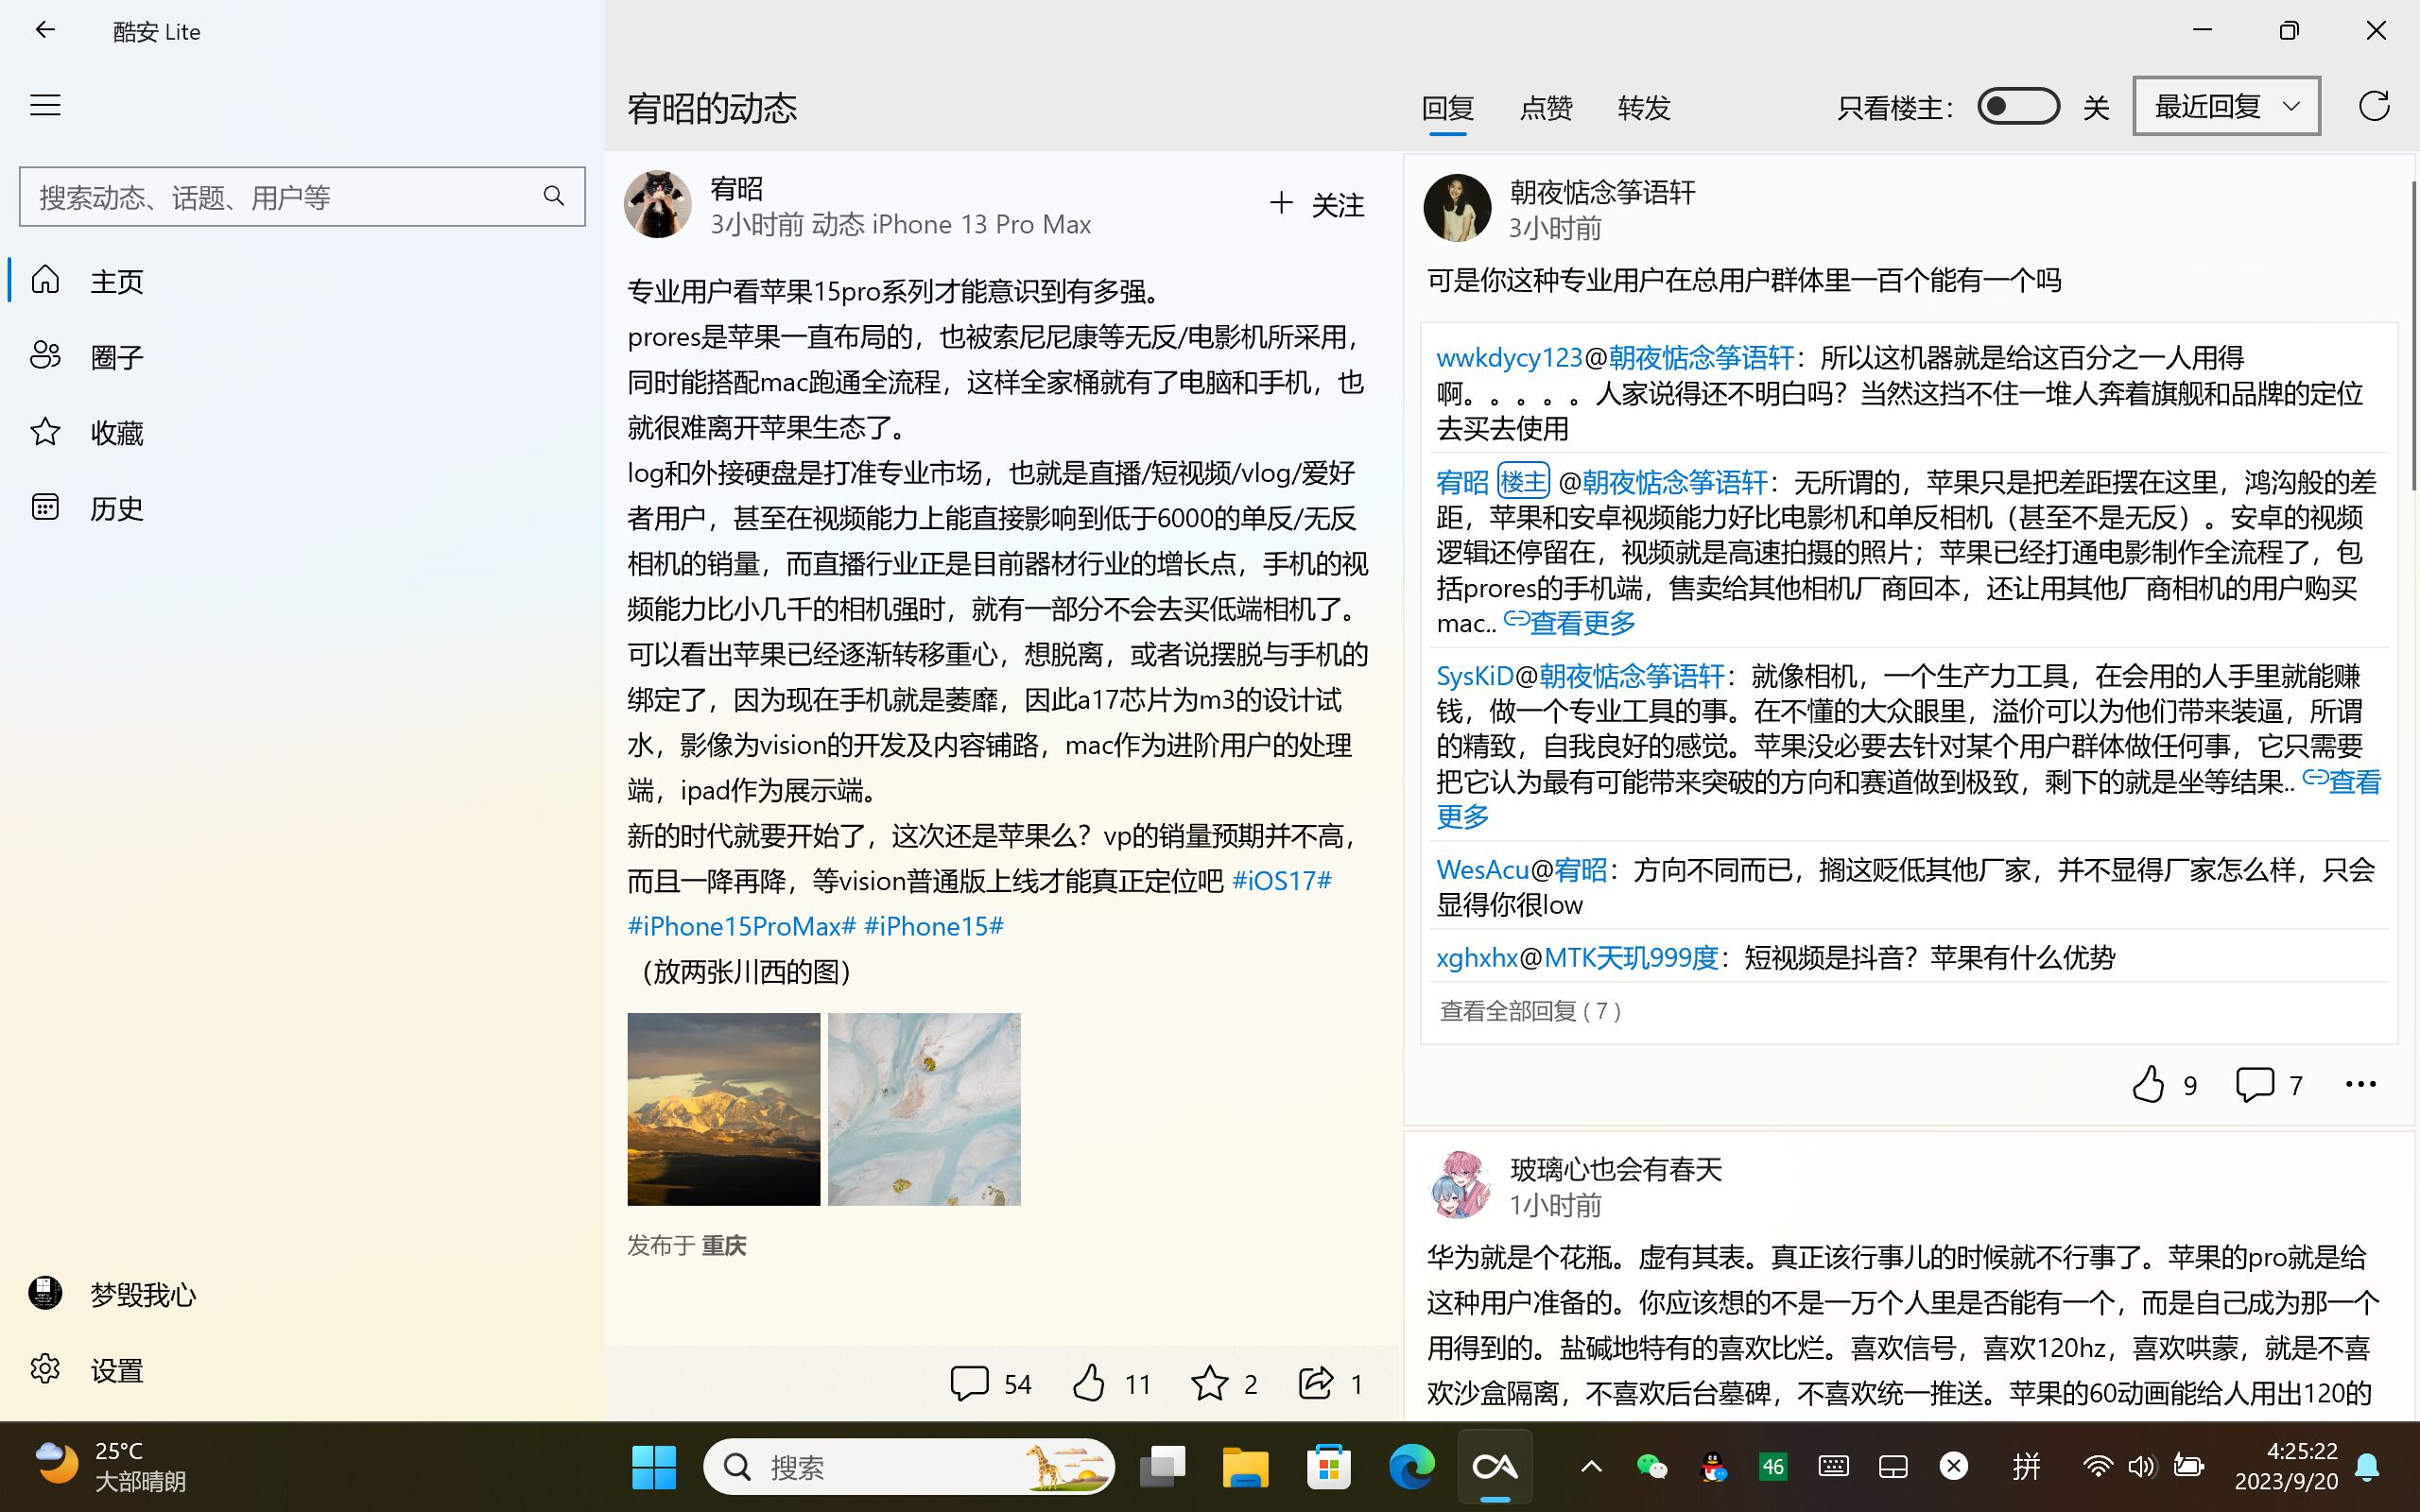The image size is (2420, 1512).
Task: Launch Microsoft Store from taskbar
Action: 1329,1467
